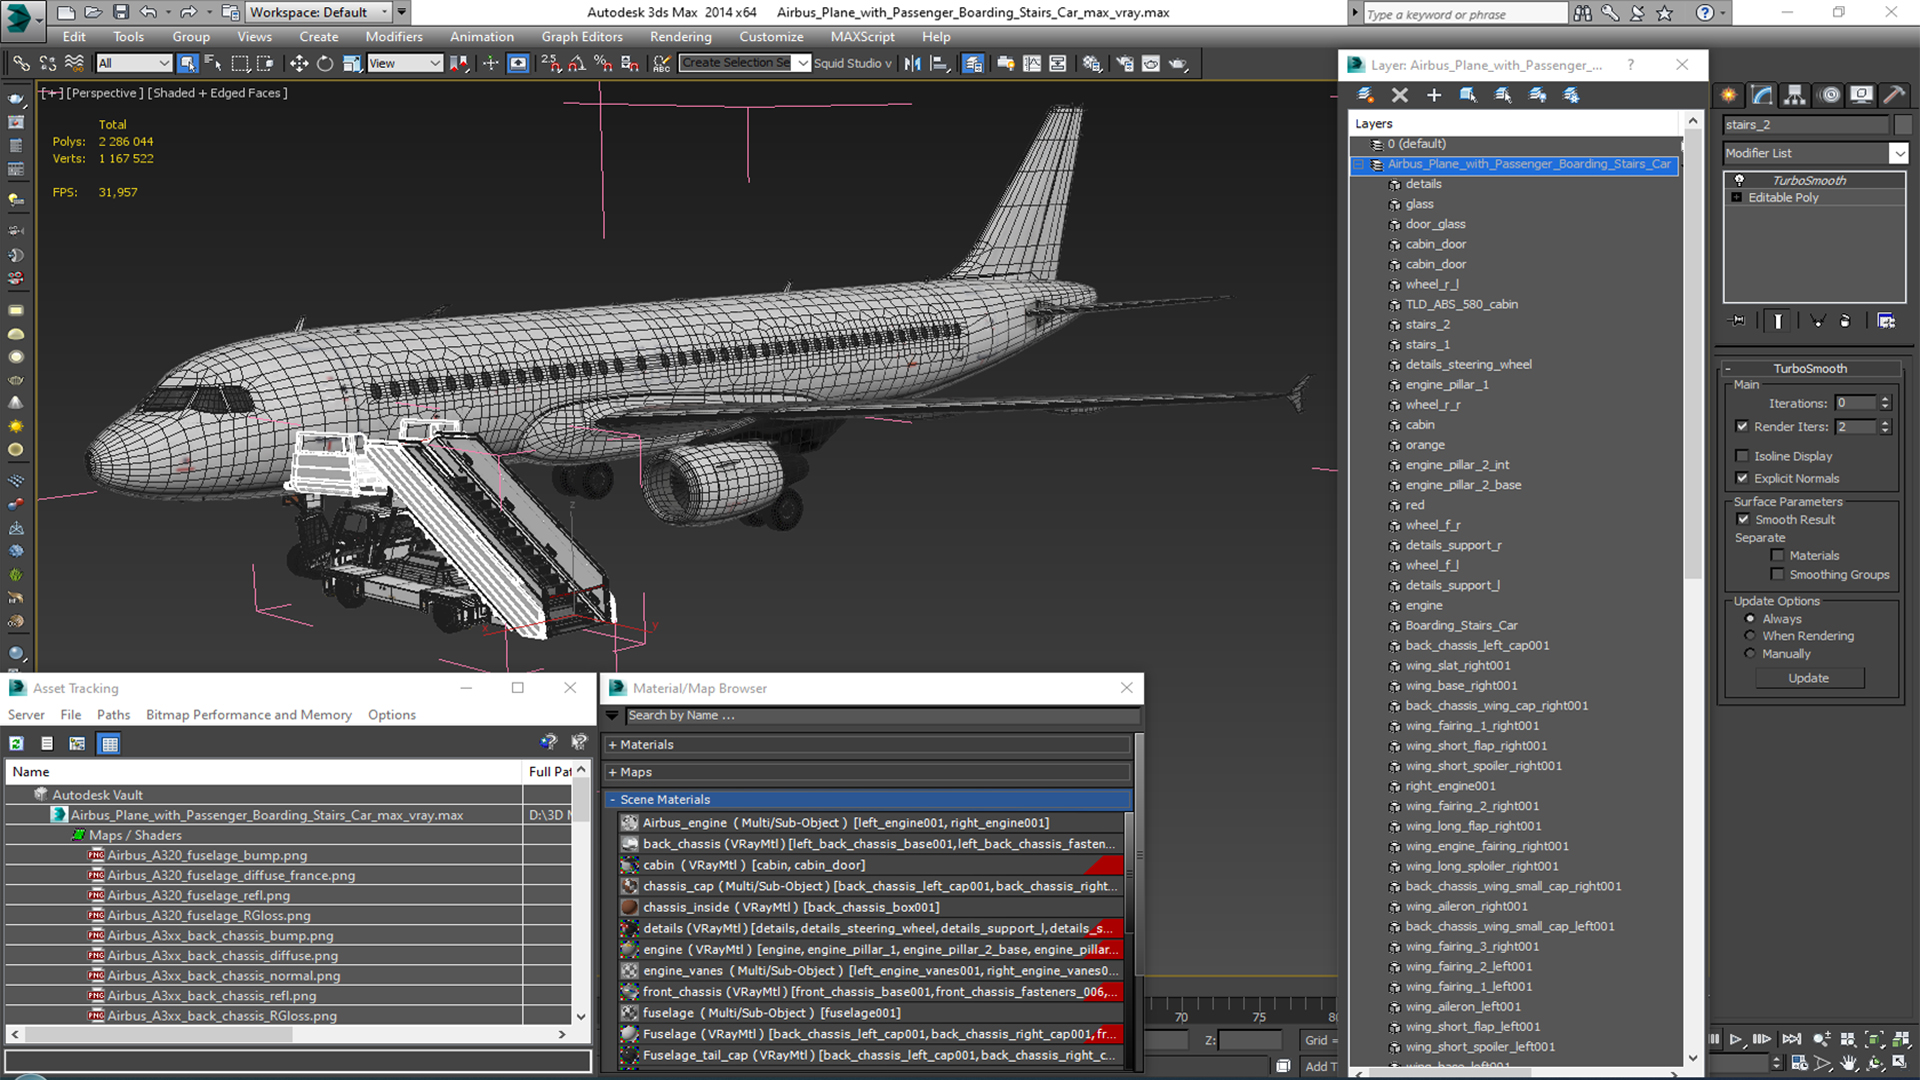Click object color swatch beside stairs_2
1920x1080 pixels.
point(1902,125)
